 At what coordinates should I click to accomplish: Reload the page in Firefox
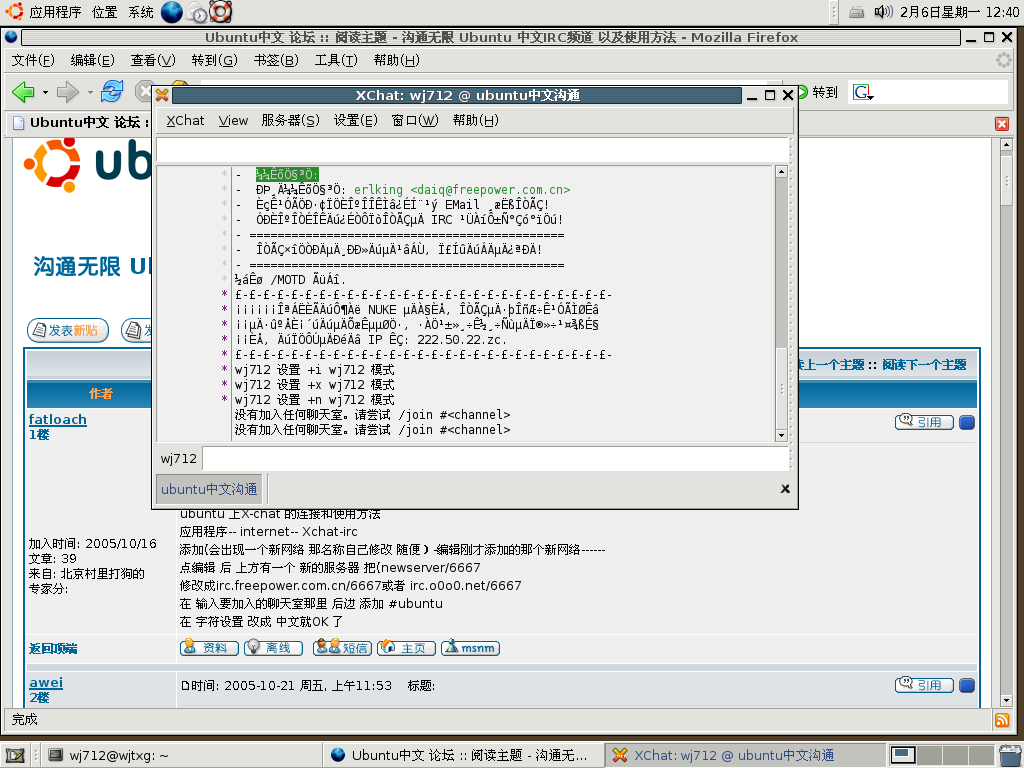click(112, 91)
